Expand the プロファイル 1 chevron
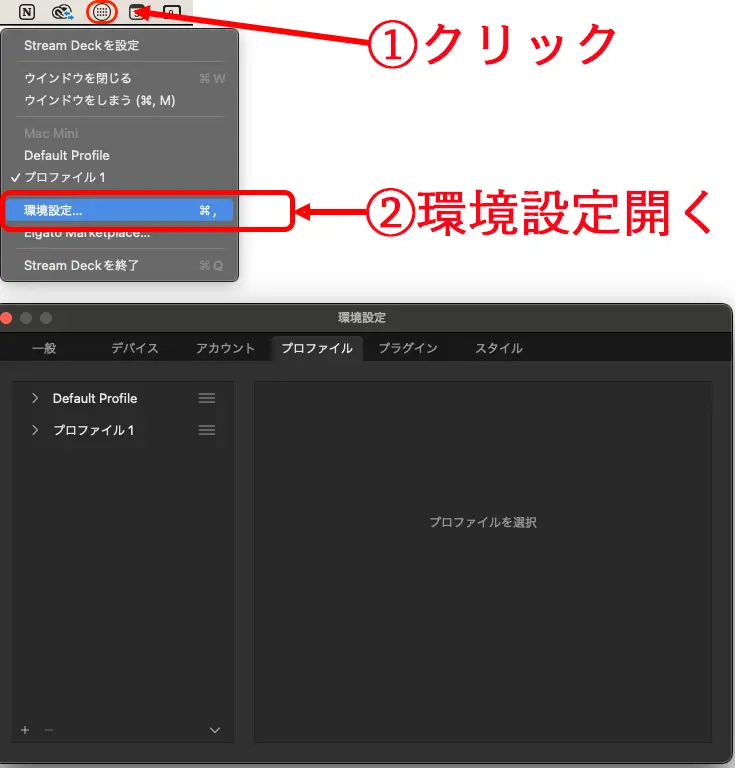 35,430
